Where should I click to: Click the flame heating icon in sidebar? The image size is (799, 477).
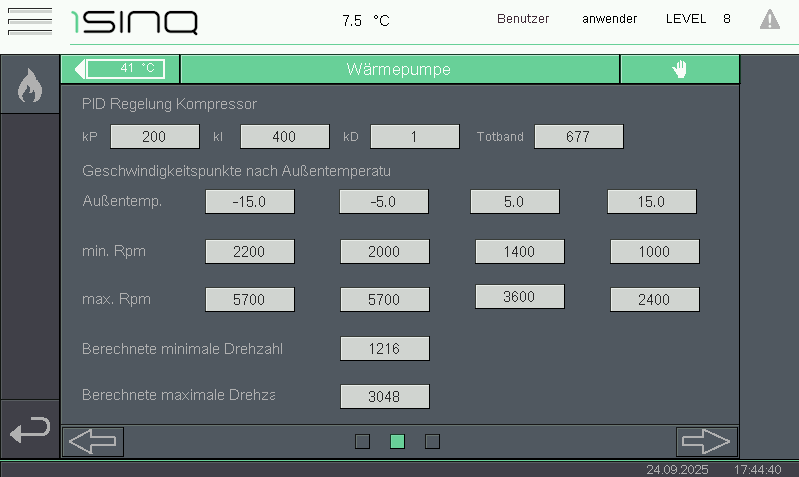pyautogui.click(x=30, y=87)
